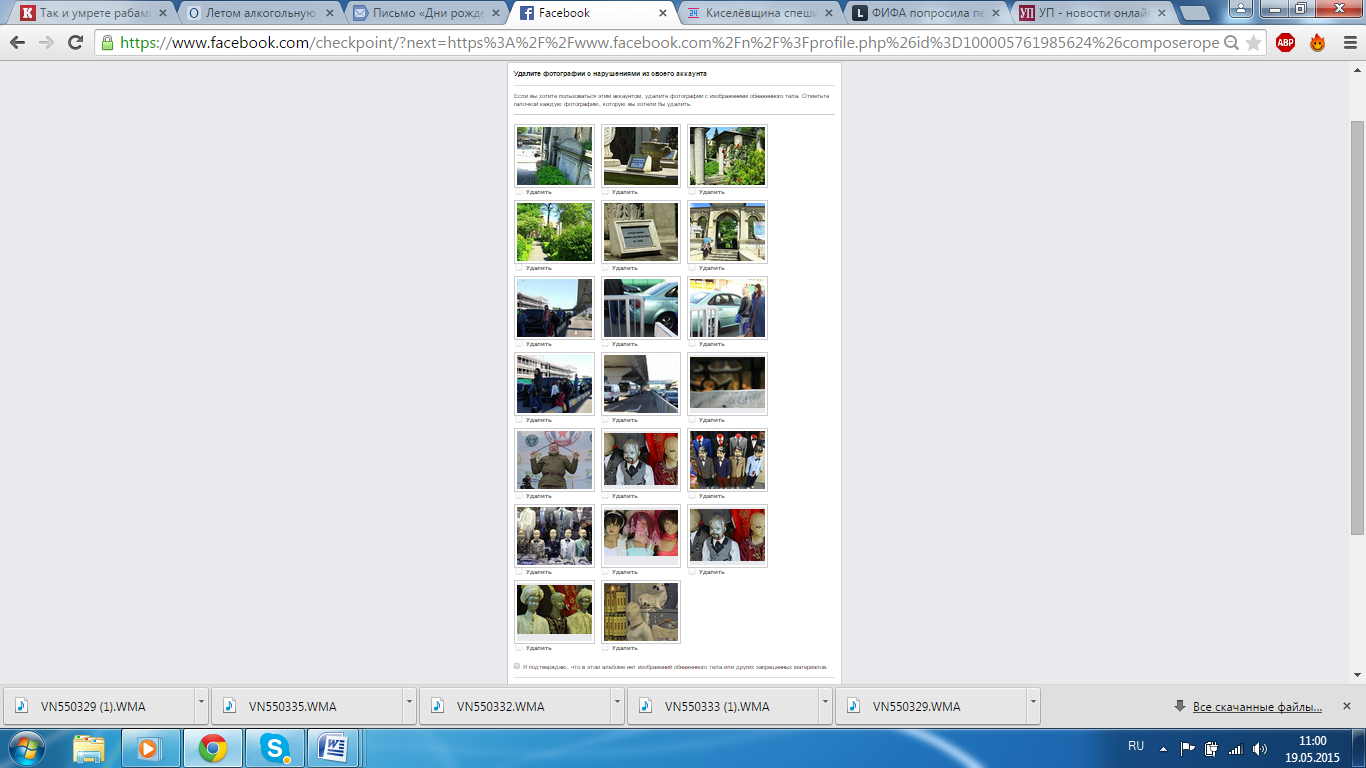The image size is (1366, 768).
Task: Open the downloaded file VN550329.WMA
Action: tap(916, 707)
